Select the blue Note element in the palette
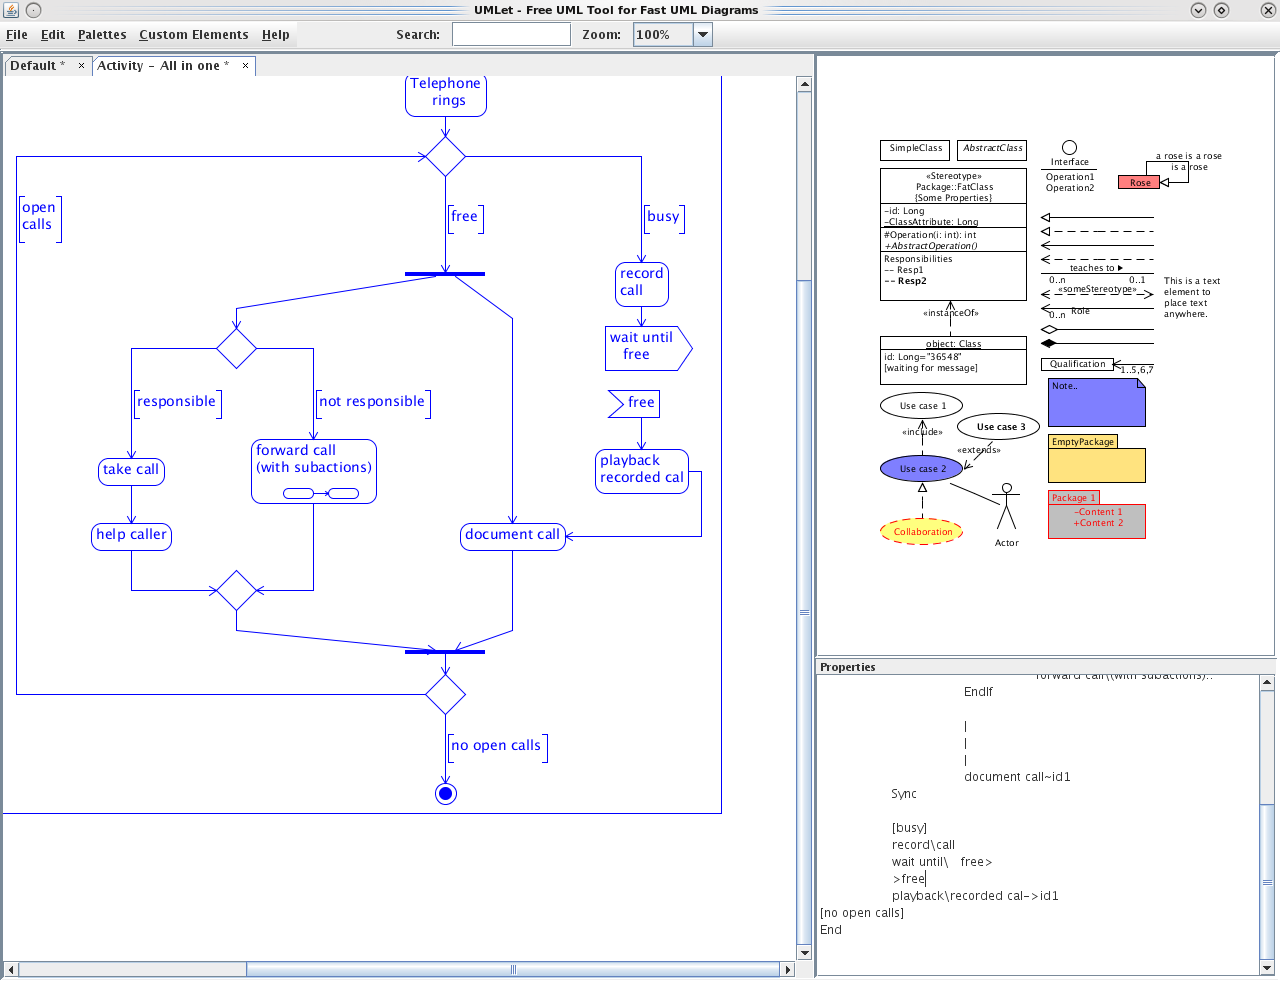The width and height of the screenshot is (1280, 981). [x=1094, y=401]
